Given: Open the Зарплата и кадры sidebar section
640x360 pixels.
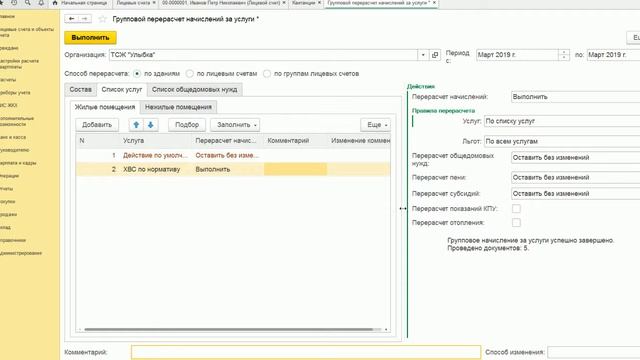Looking at the screenshot, I should pos(18,163).
